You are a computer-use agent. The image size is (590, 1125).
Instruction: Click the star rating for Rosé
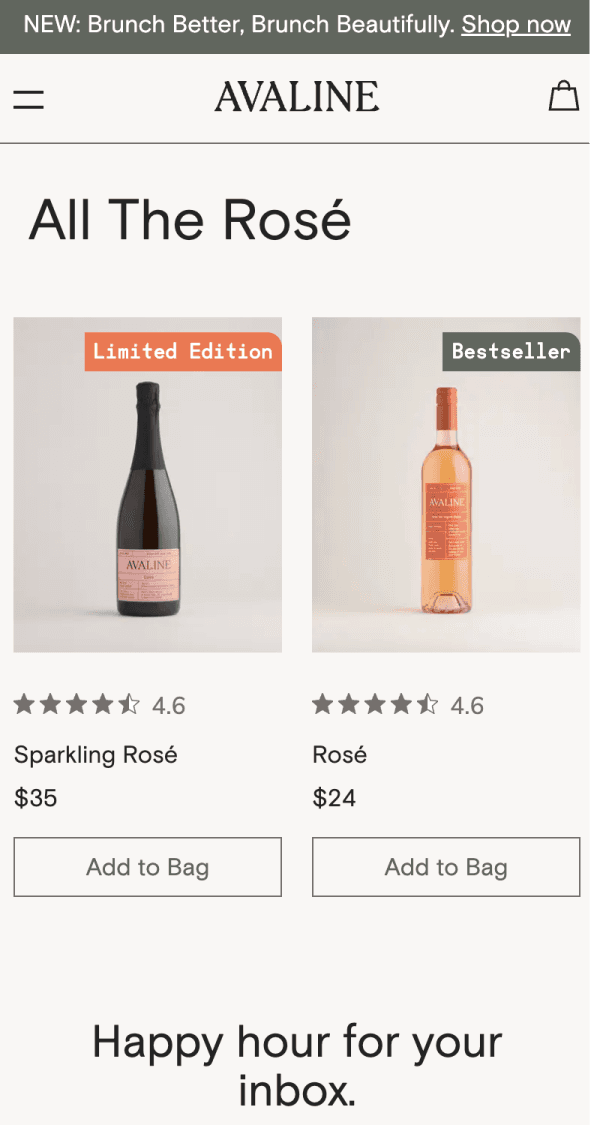[374, 705]
